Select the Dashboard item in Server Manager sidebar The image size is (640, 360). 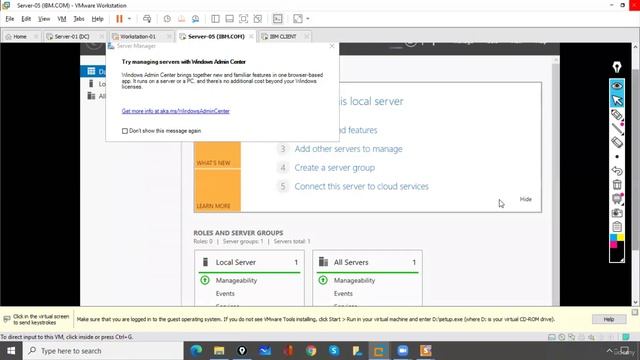coord(93,71)
